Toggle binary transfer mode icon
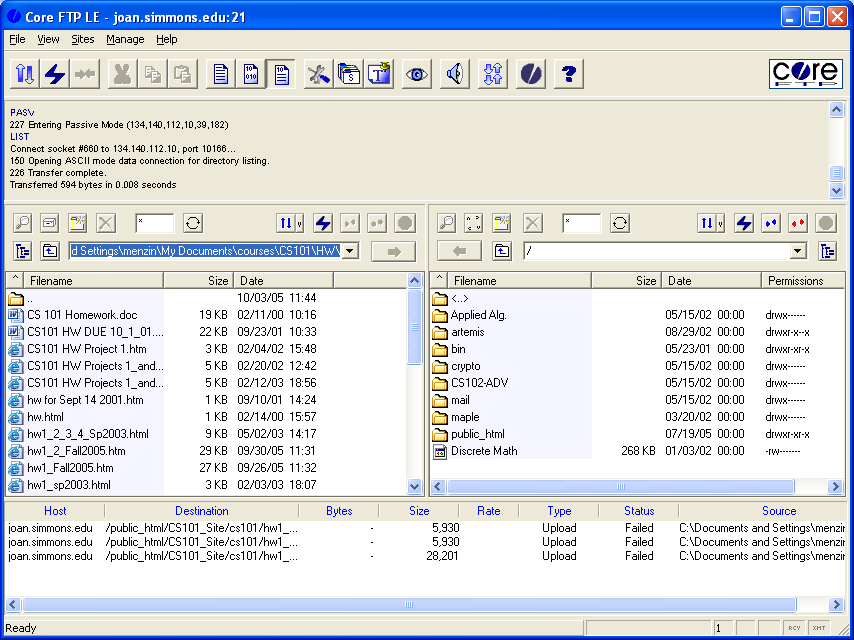The image size is (854, 640). 251,75
